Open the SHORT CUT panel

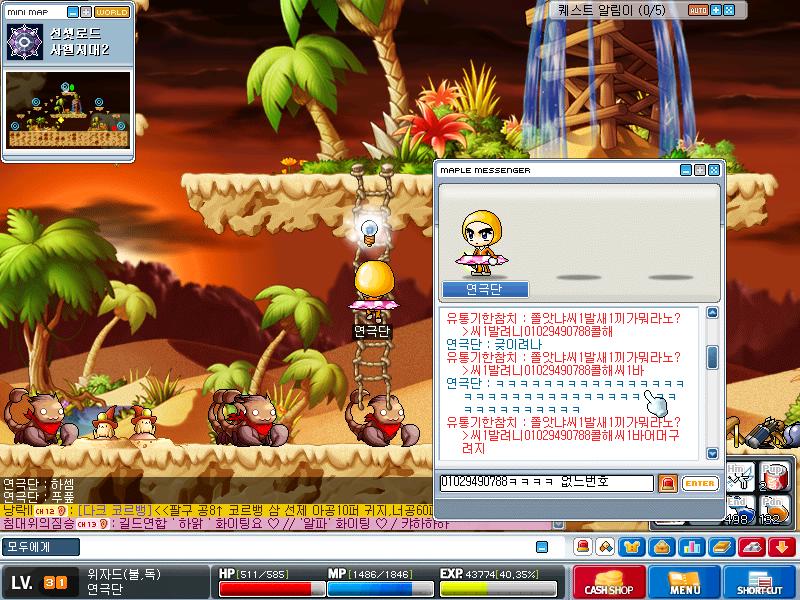(x=759, y=582)
